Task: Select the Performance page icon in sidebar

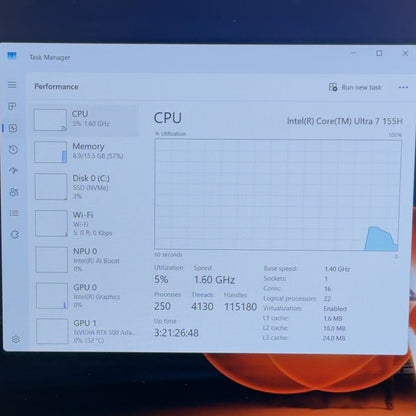Action: coord(13,128)
